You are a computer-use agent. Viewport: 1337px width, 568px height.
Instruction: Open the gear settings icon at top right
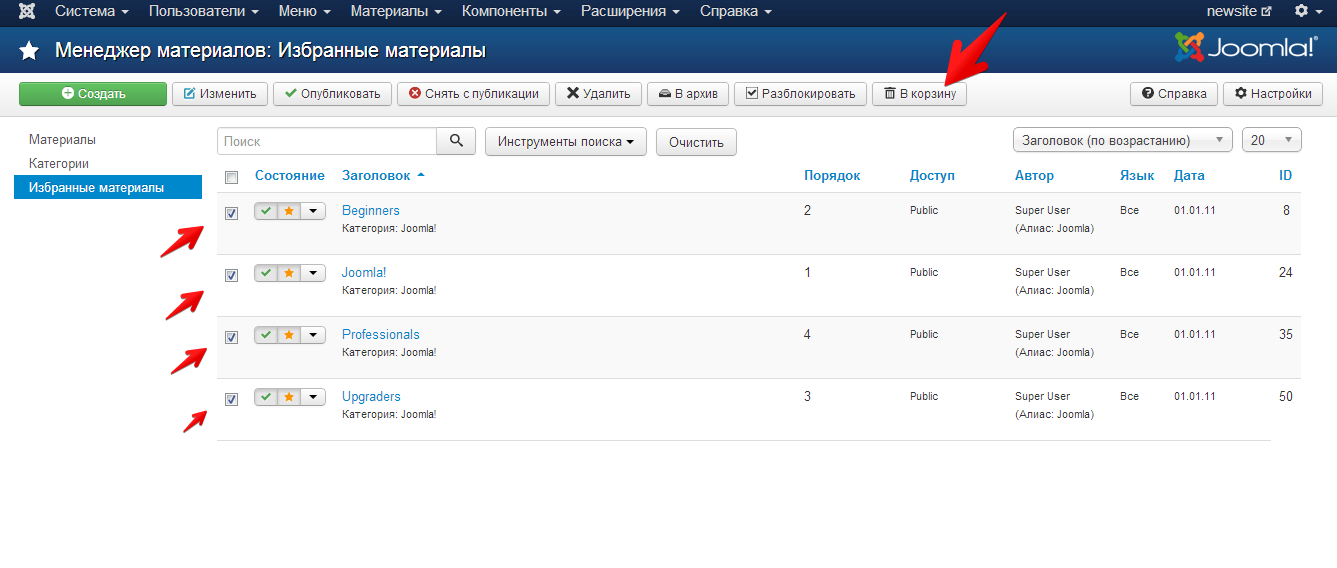[1307, 12]
